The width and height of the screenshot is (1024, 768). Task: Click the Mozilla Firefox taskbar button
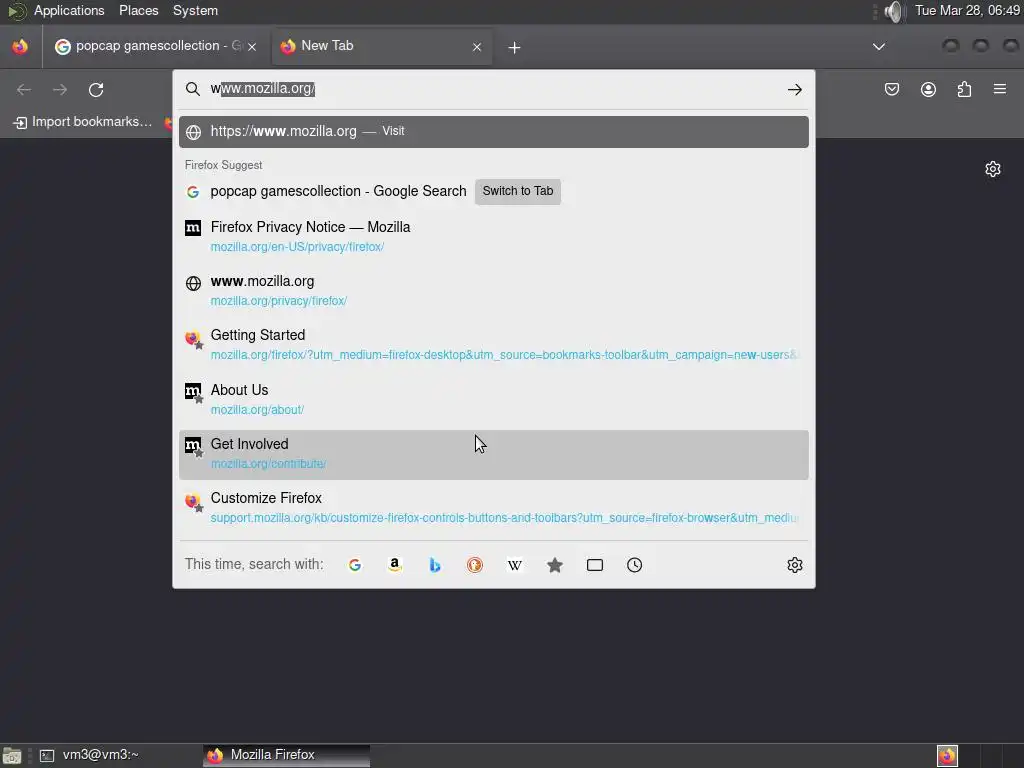tap(286, 755)
